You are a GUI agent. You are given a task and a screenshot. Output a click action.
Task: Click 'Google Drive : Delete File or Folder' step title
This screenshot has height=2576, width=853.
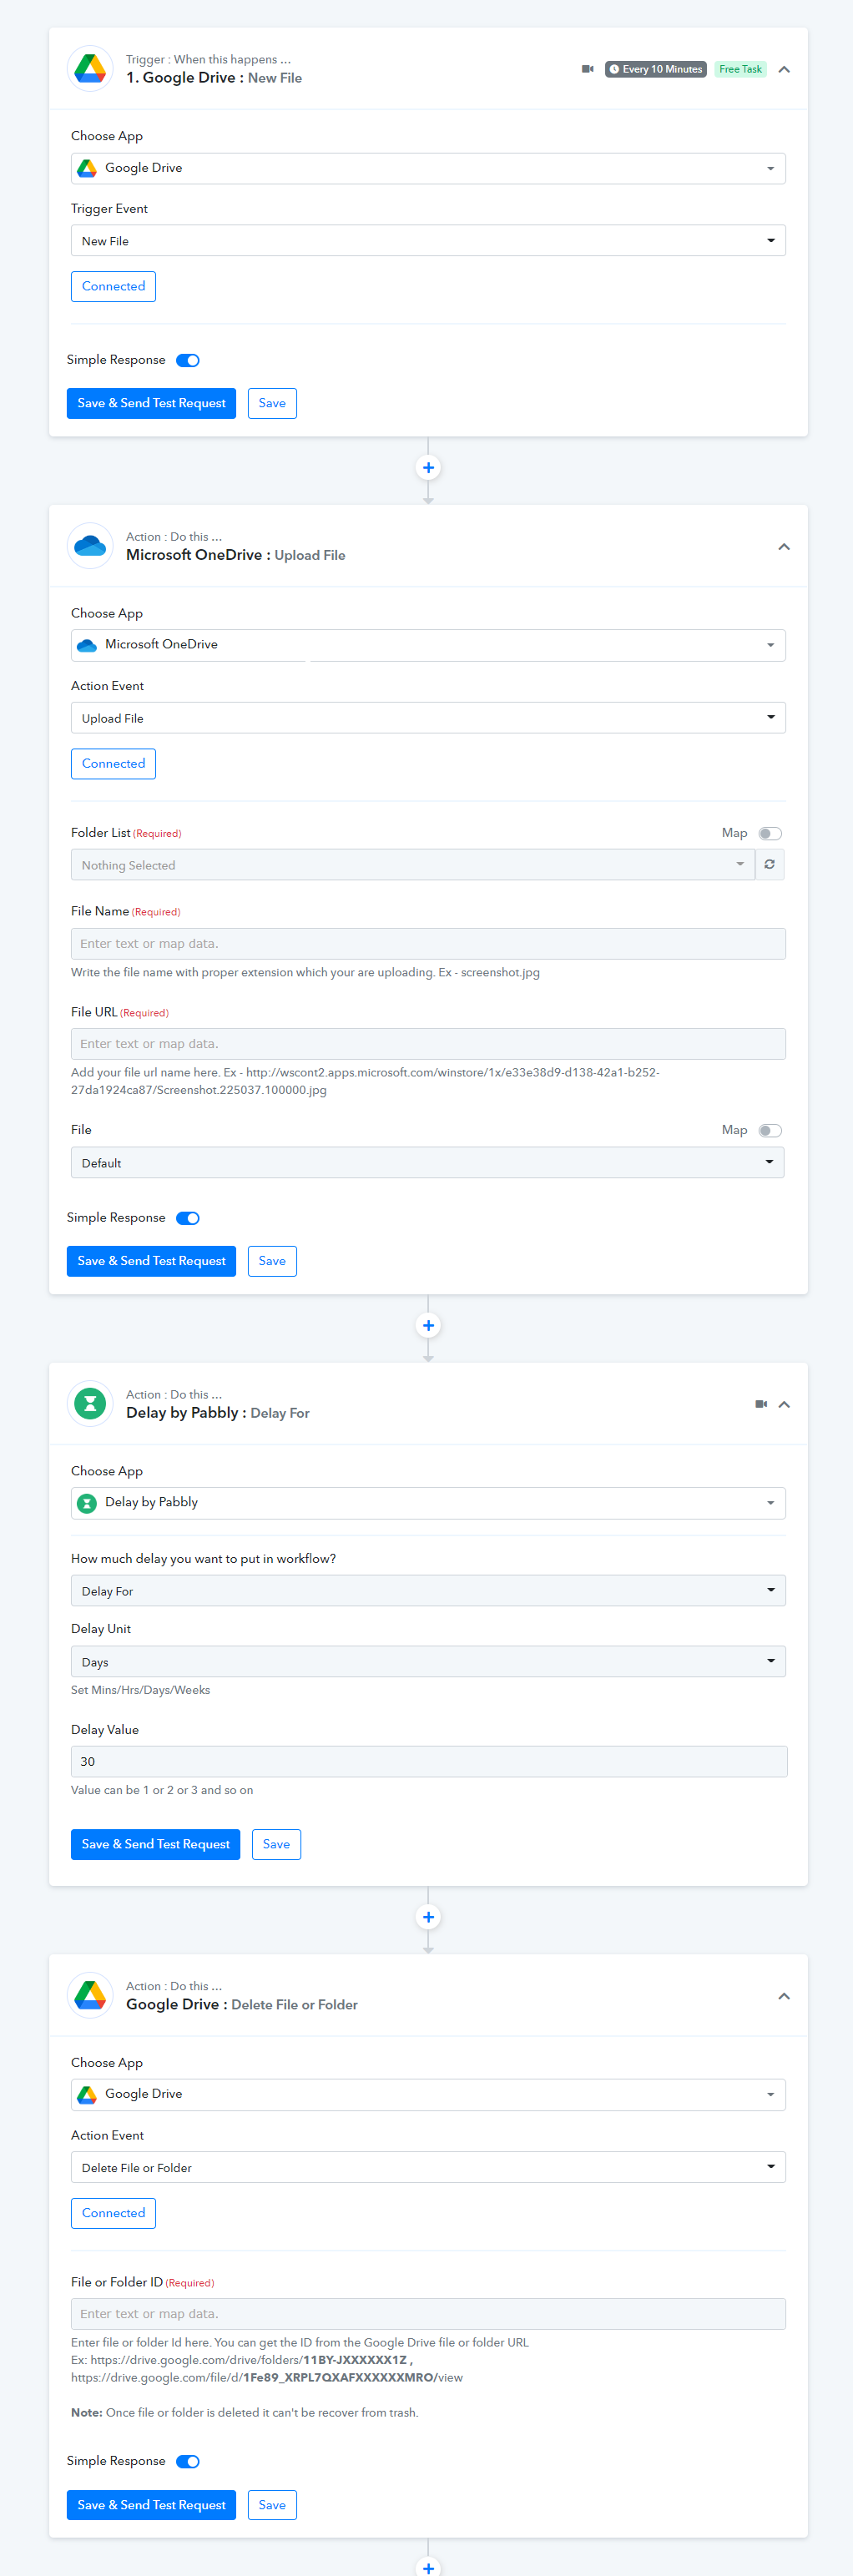(242, 2005)
